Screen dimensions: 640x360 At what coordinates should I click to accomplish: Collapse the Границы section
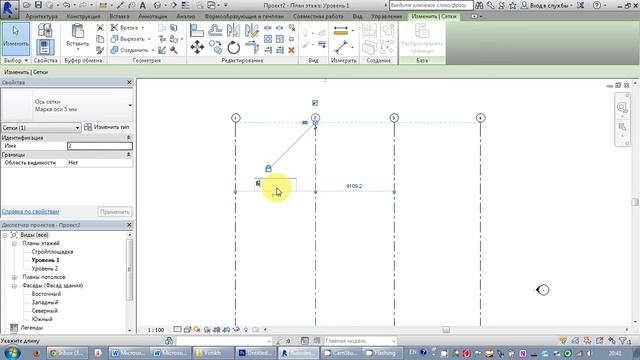[x=129, y=155]
